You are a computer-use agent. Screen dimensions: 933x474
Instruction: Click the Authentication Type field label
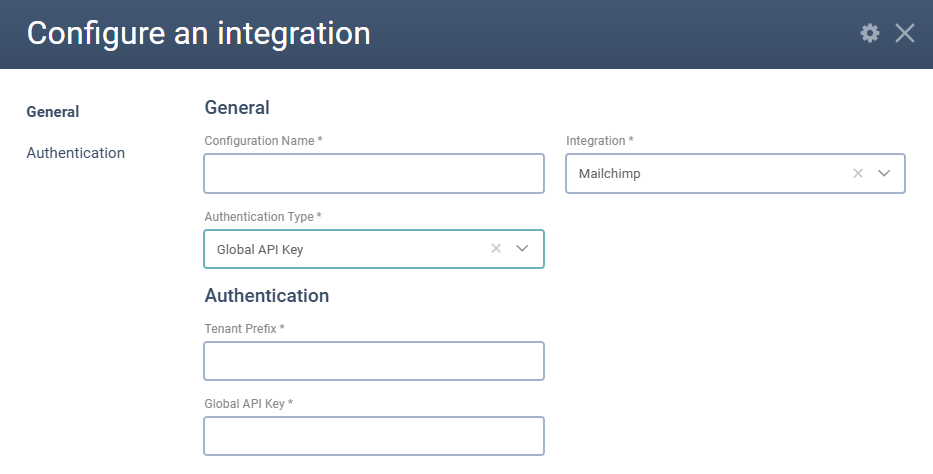[263, 217]
